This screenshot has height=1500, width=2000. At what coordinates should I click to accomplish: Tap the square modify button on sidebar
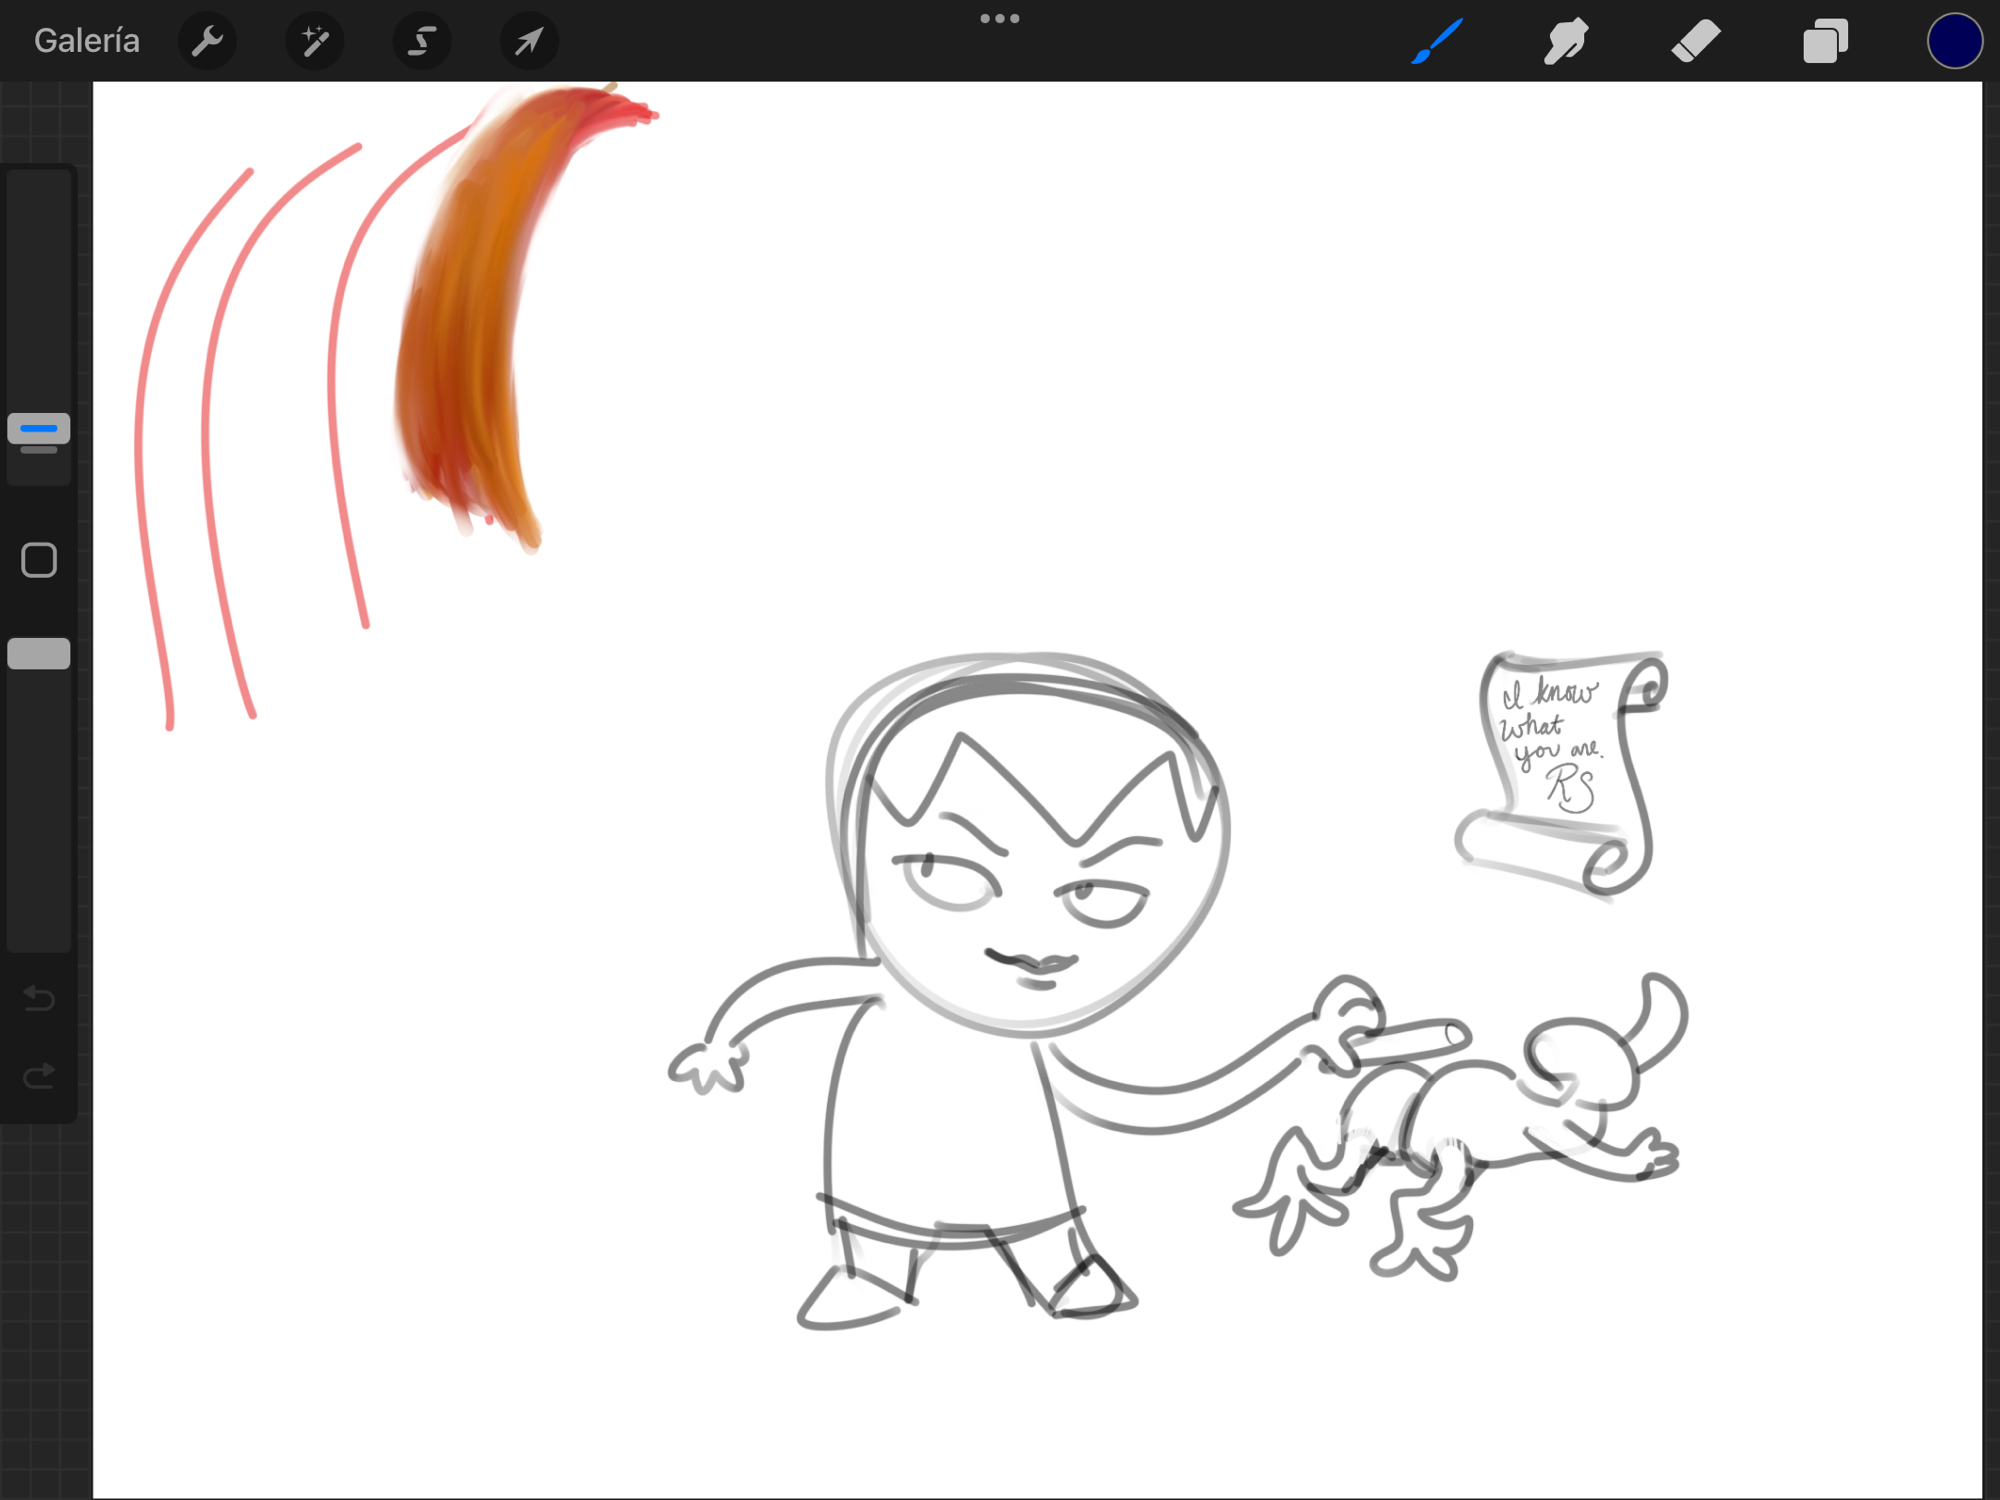coord(39,560)
